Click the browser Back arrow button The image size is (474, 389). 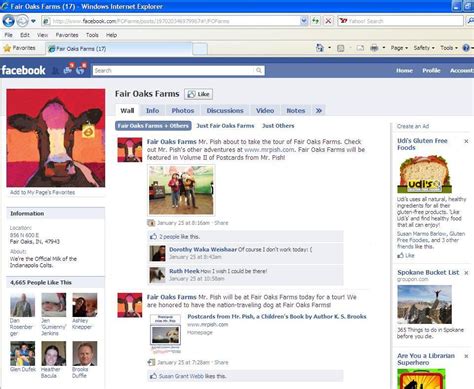click(x=8, y=21)
